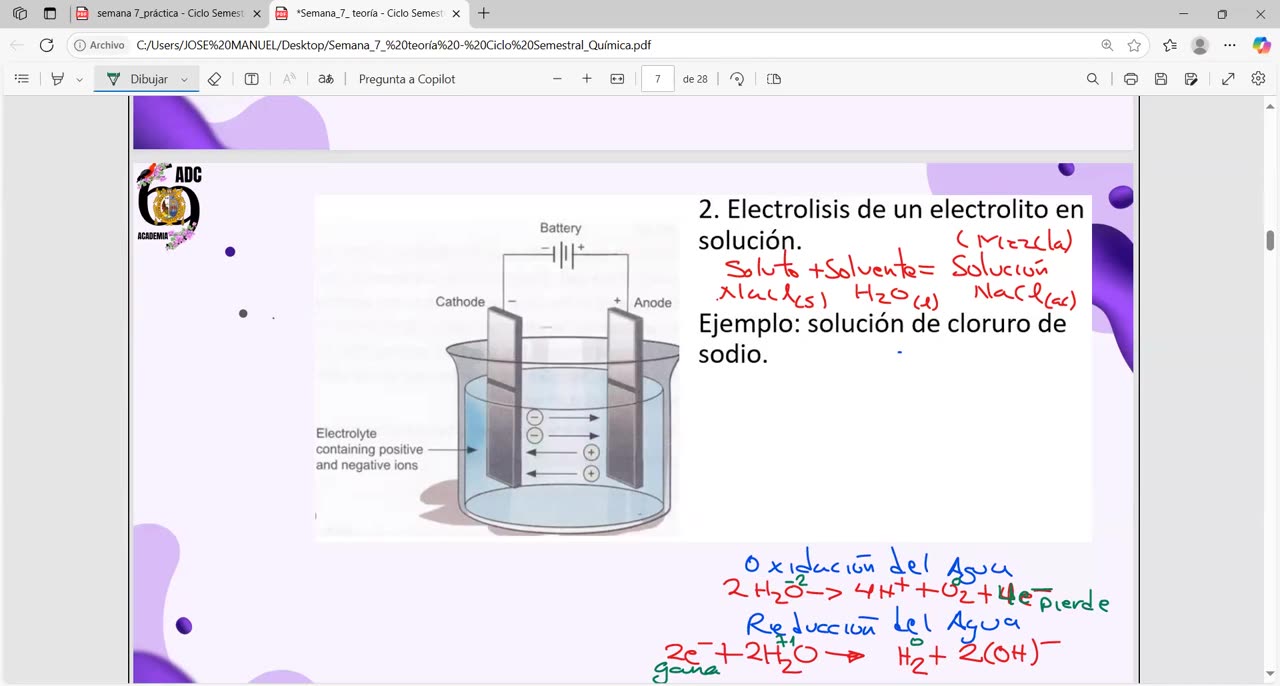The image size is (1280, 686).
Task: Click the Read aloud icon
Action: (289, 79)
